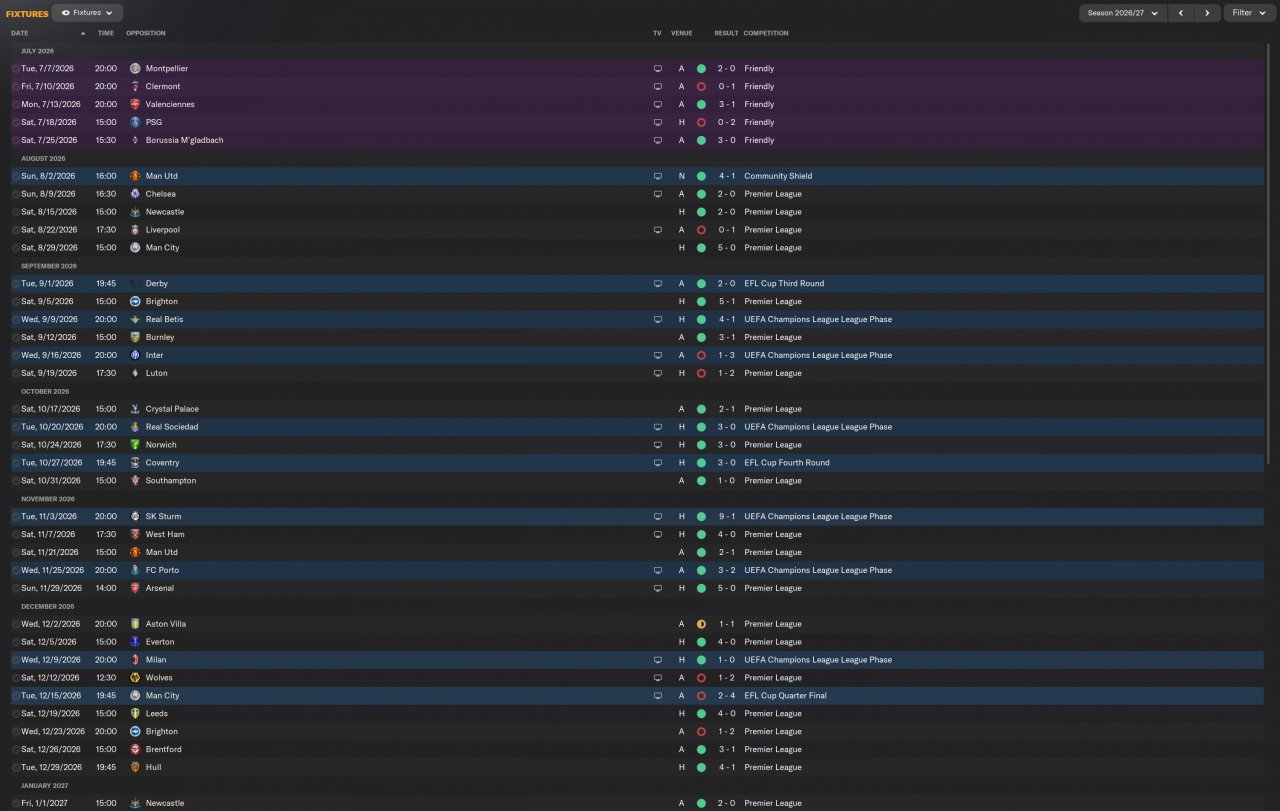
Task: Click the TV icon on the Montpellier row
Action: point(658,69)
